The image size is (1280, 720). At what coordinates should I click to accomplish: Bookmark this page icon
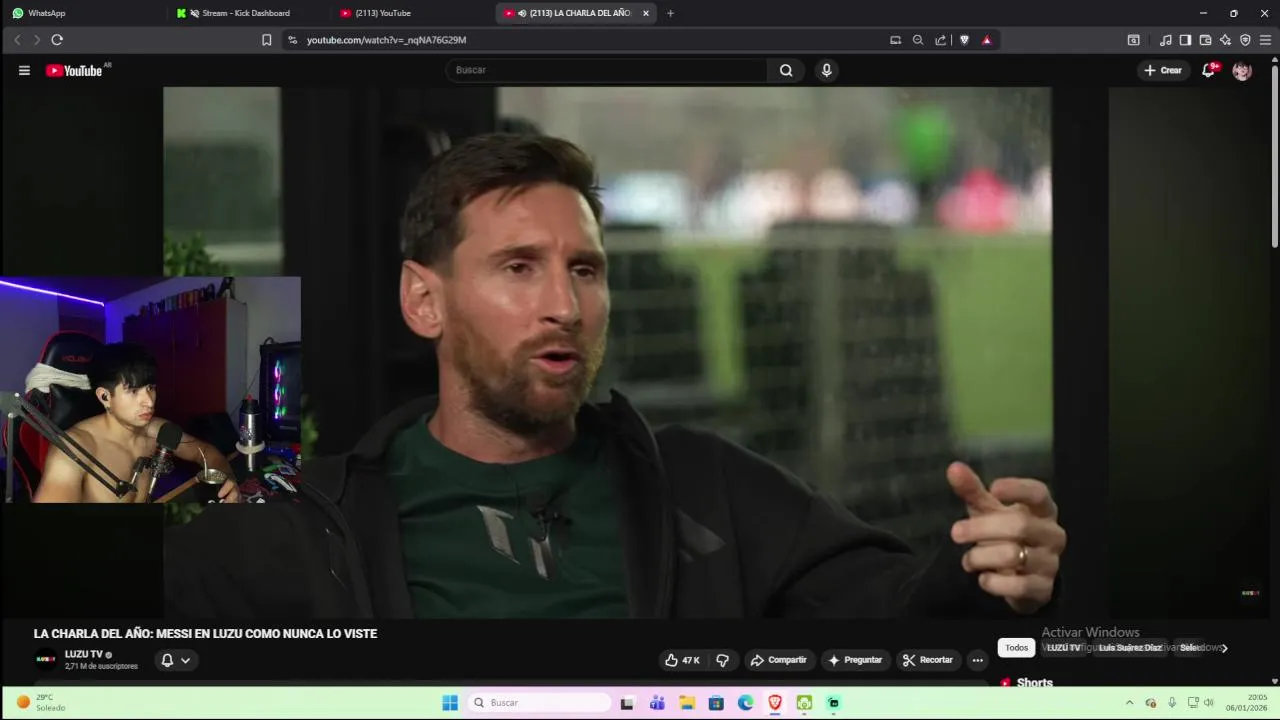[266, 40]
